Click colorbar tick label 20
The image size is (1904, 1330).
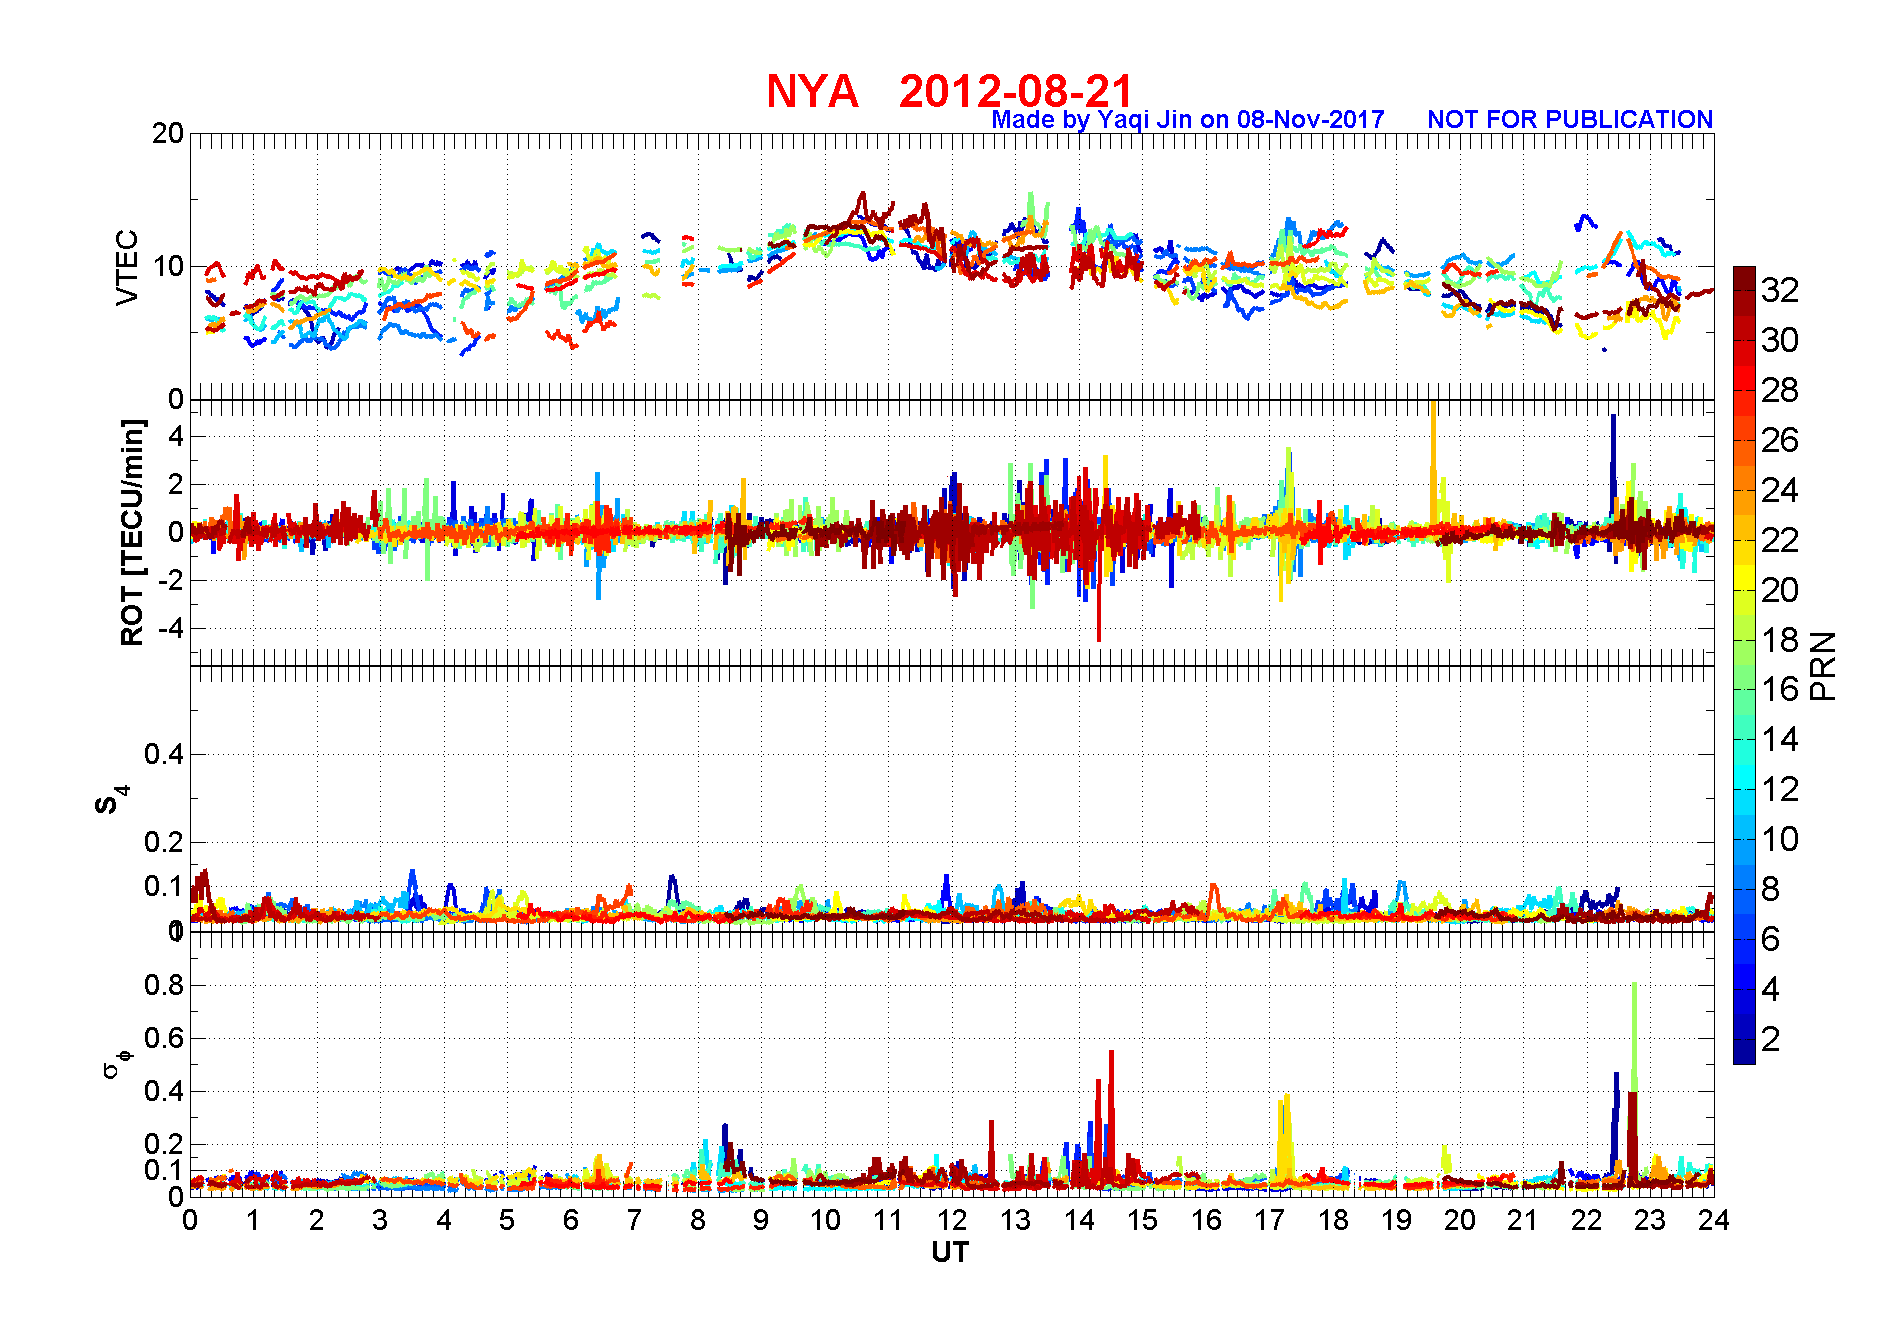click(1779, 591)
